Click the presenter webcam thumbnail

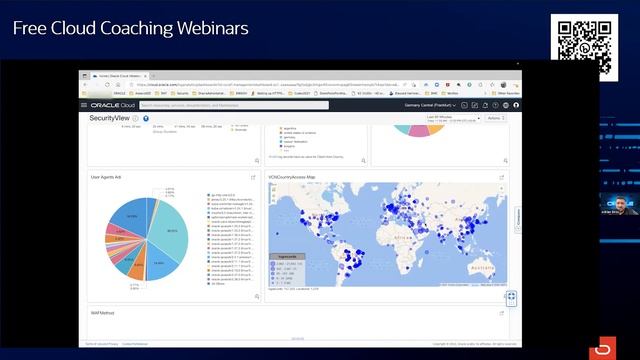click(619, 204)
